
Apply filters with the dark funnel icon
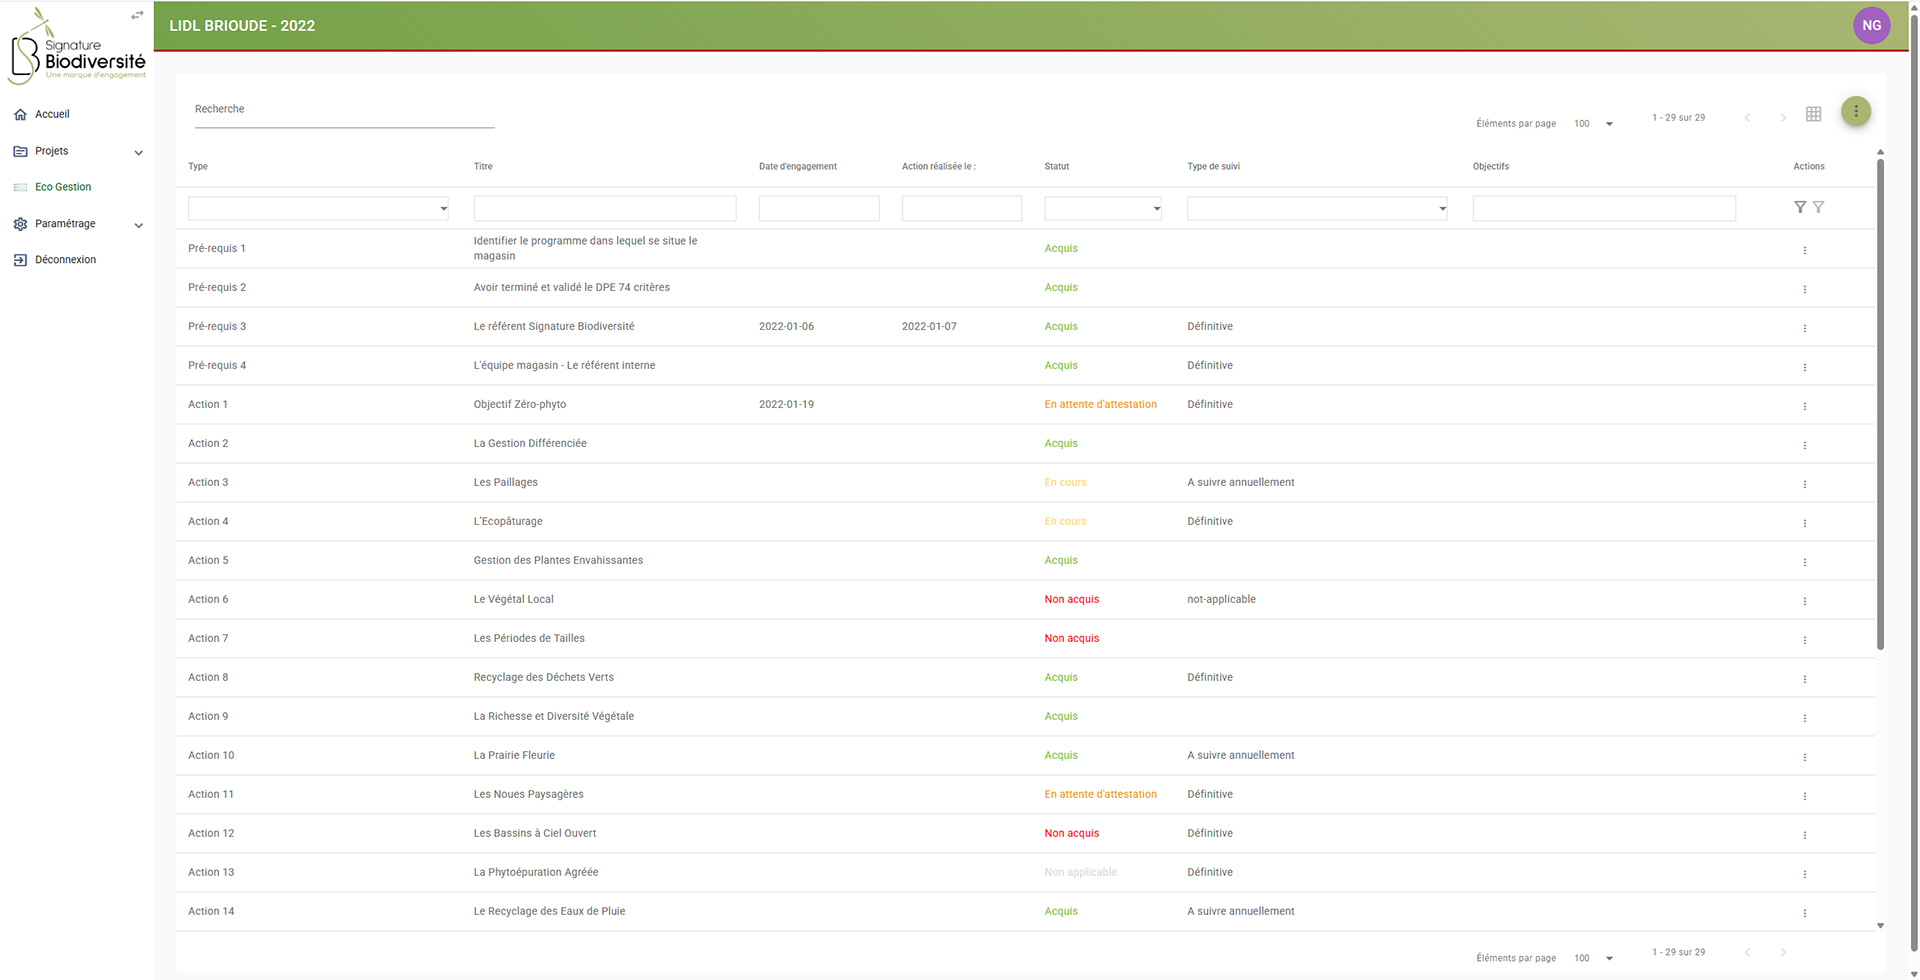tap(1799, 207)
